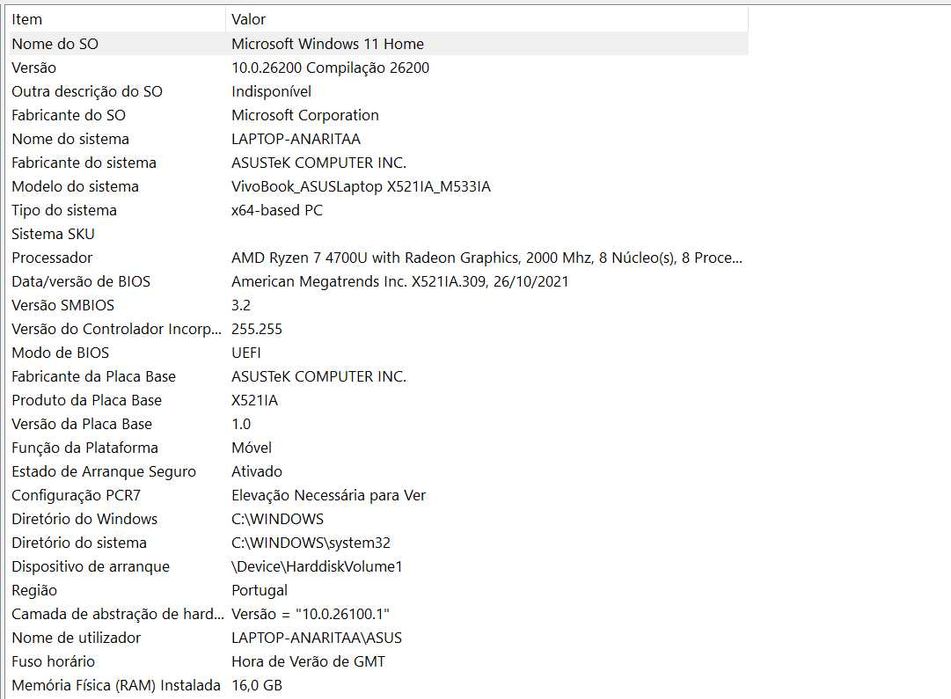Select 'Fuso horário' row

378,661
